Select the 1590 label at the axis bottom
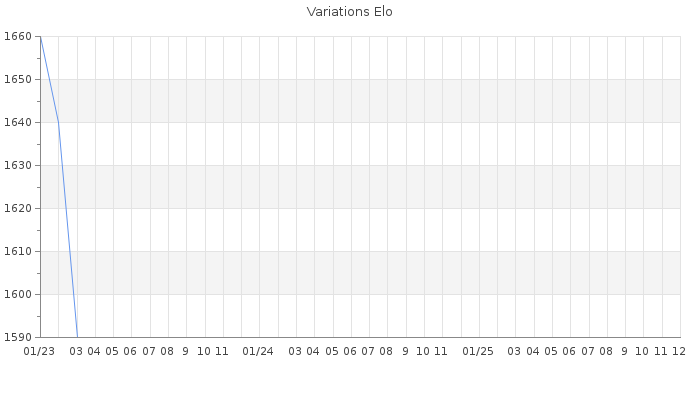The image size is (700, 400). click(18, 338)
